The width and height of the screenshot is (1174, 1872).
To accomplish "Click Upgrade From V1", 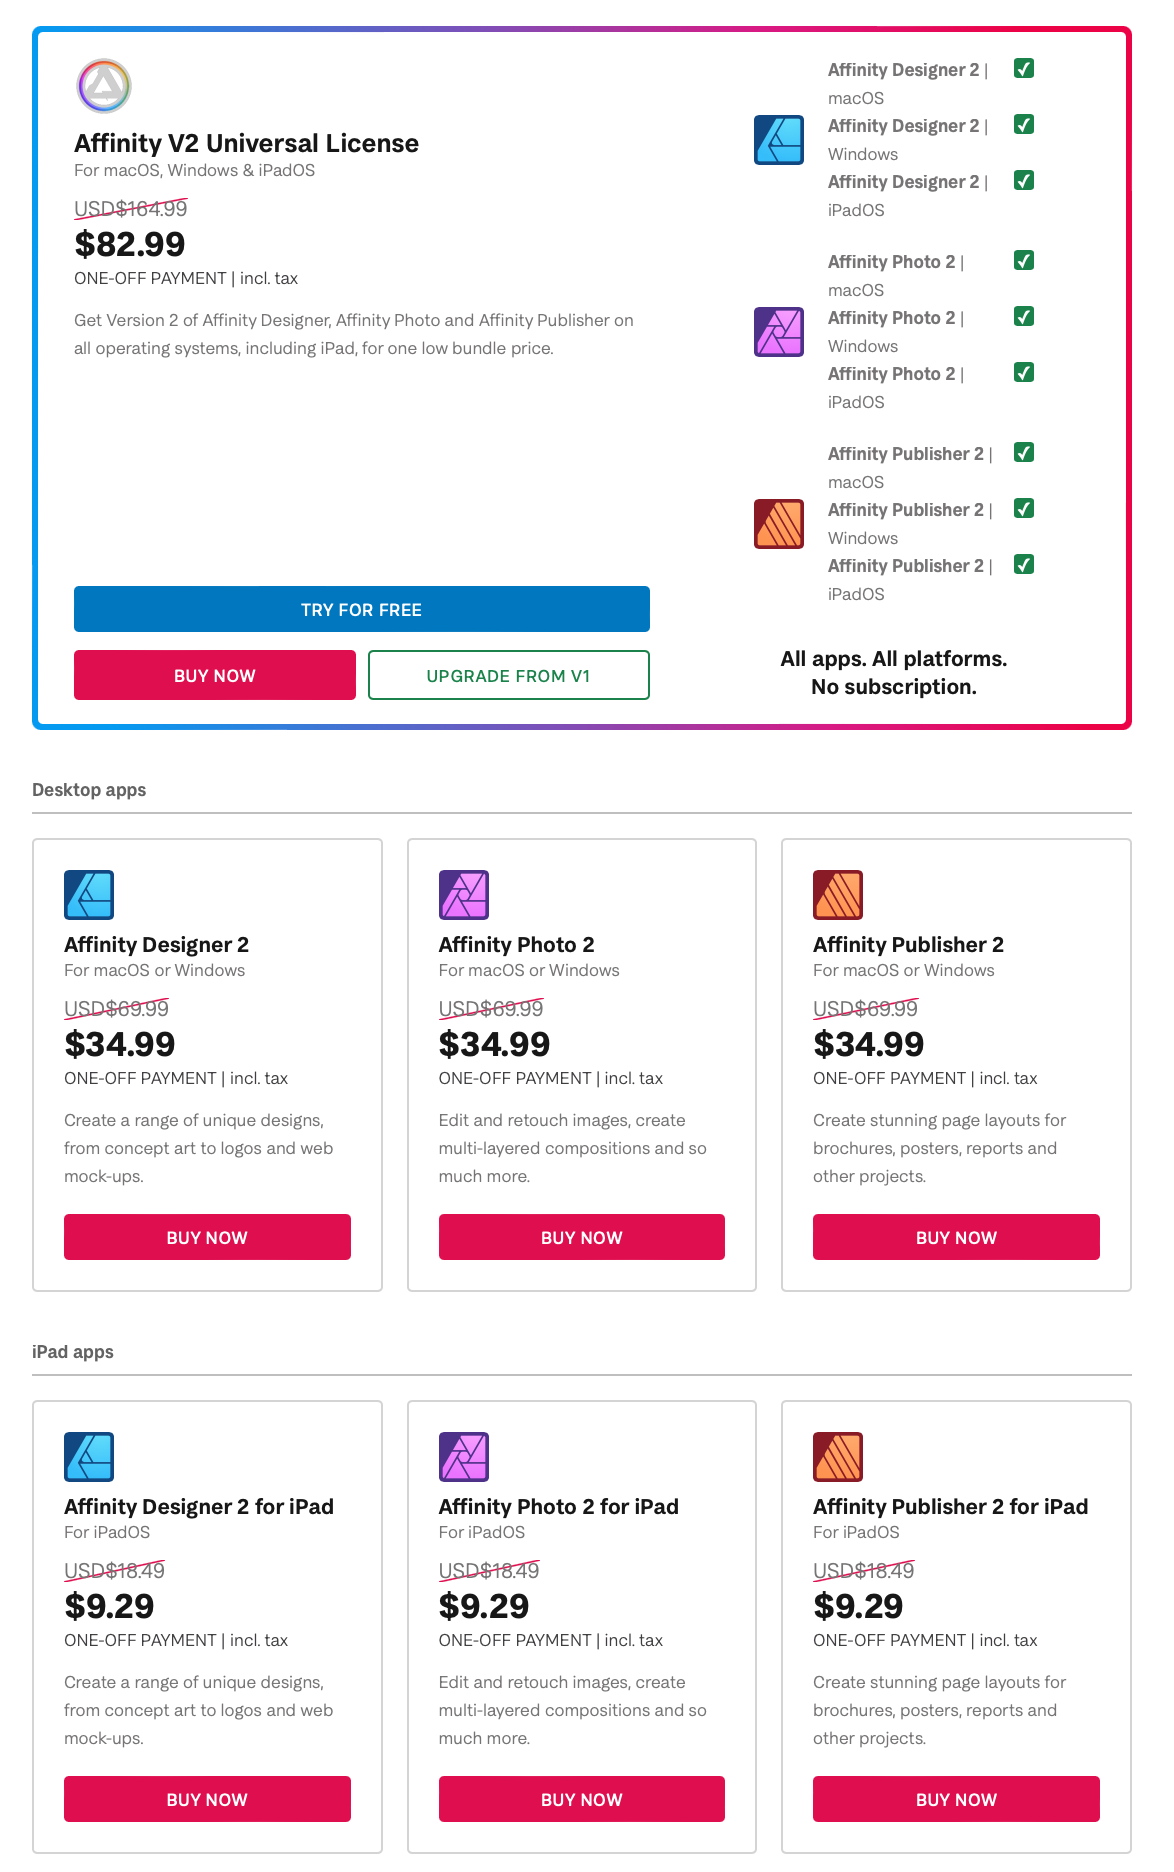I will click(507, 675).
